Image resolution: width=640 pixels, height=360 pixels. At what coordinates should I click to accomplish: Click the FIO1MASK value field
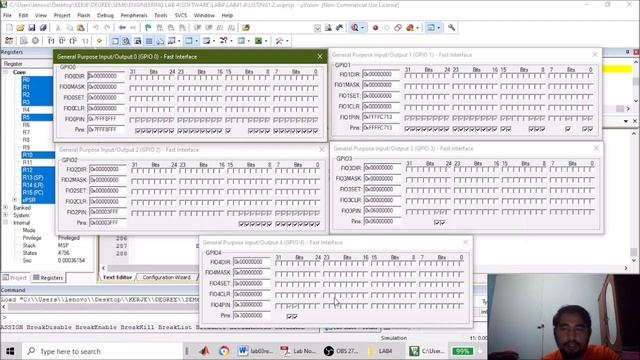(x=381, y=85)
